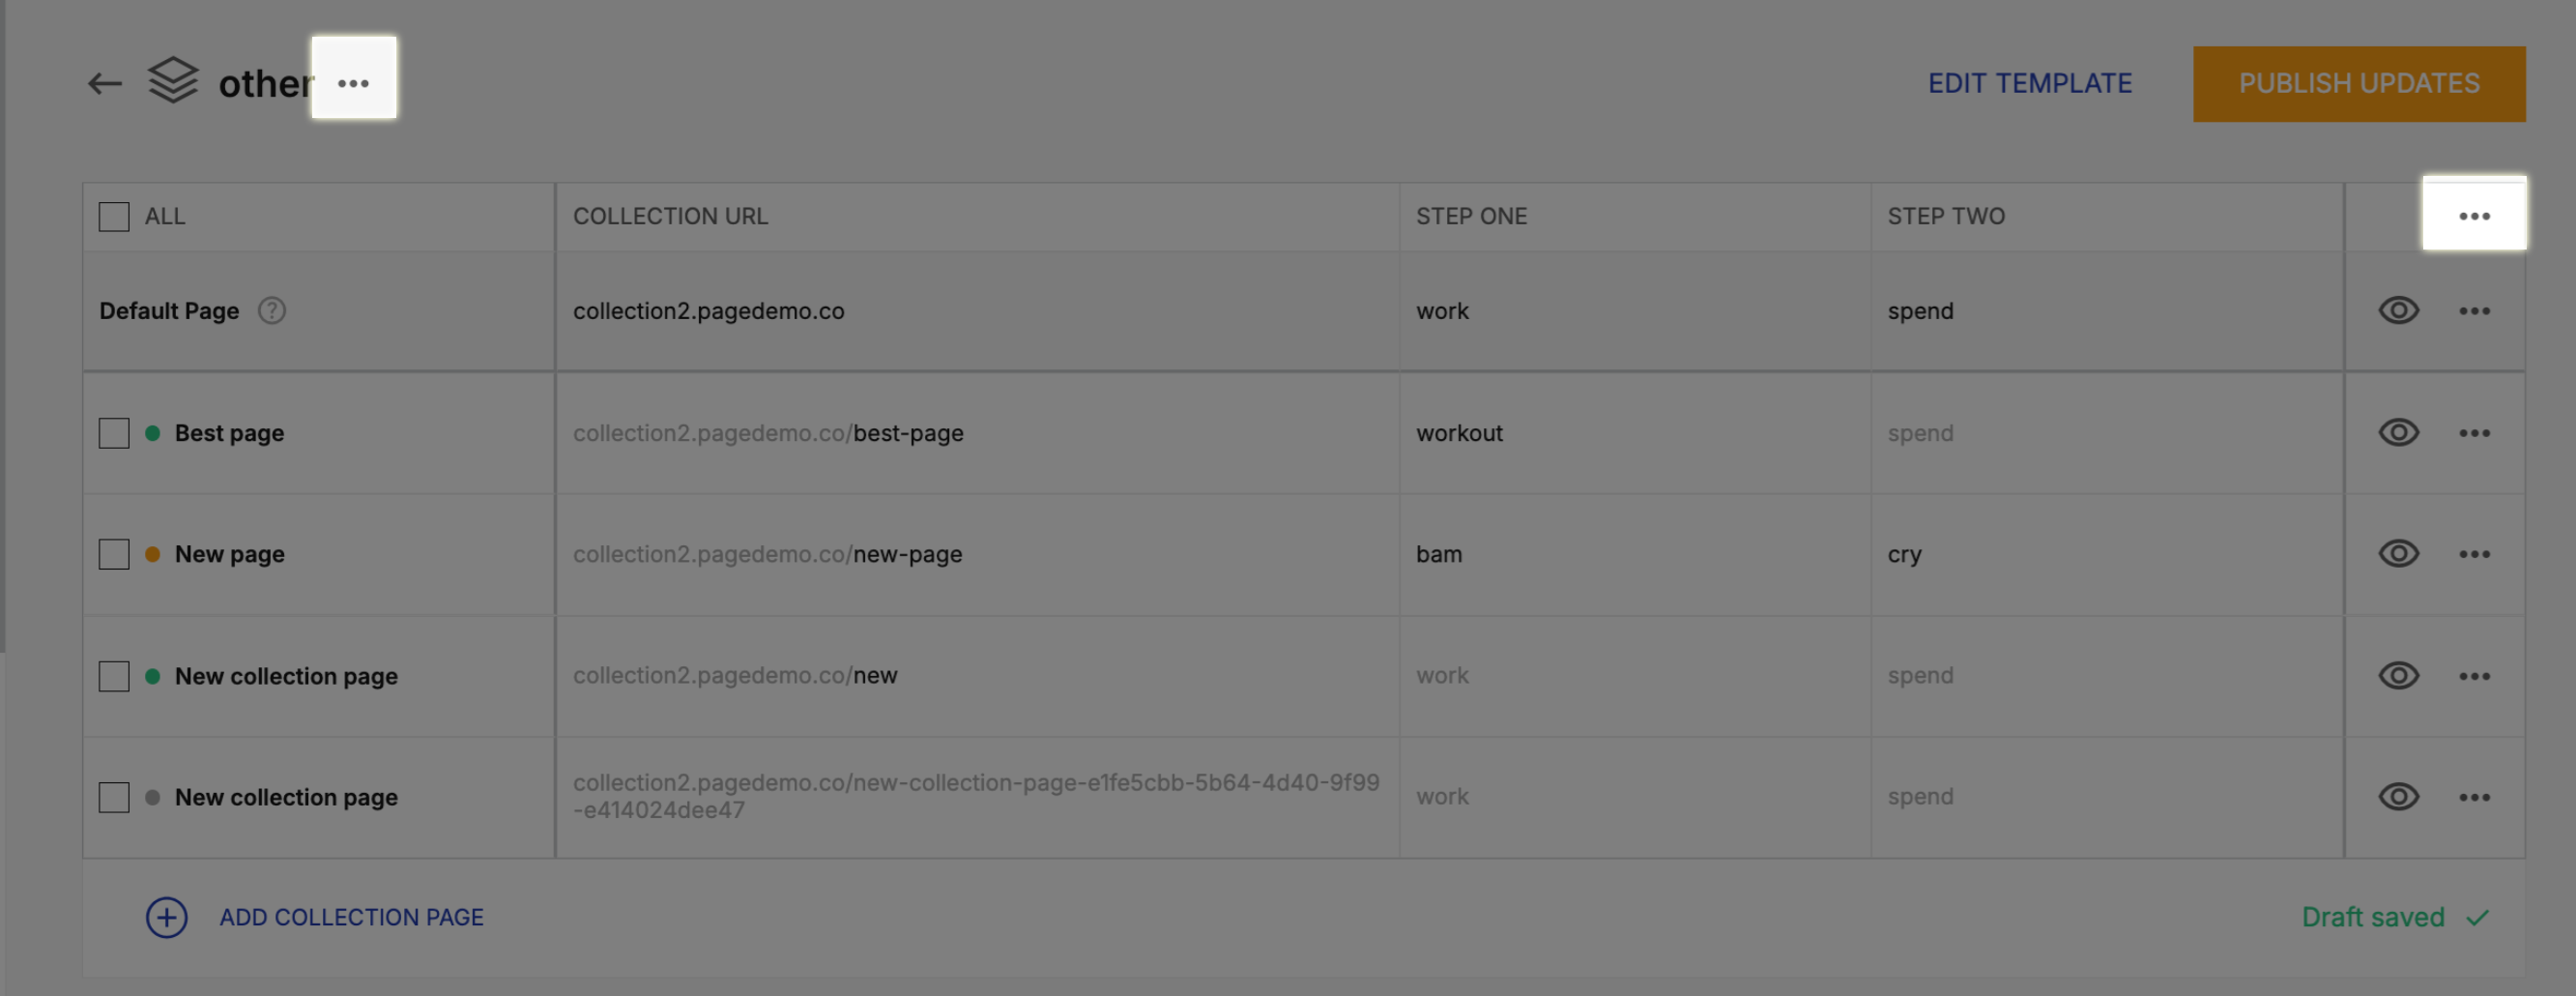Check the New page row checkbox
2576x996 pixels.
(114, 555)
